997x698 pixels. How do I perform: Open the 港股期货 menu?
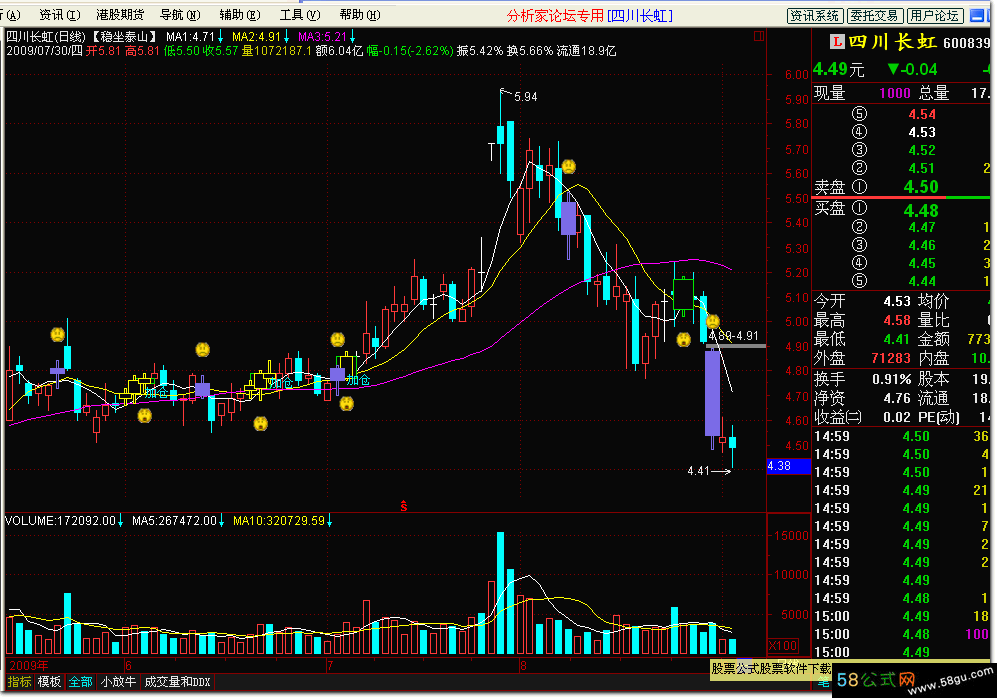click(120, 15)
